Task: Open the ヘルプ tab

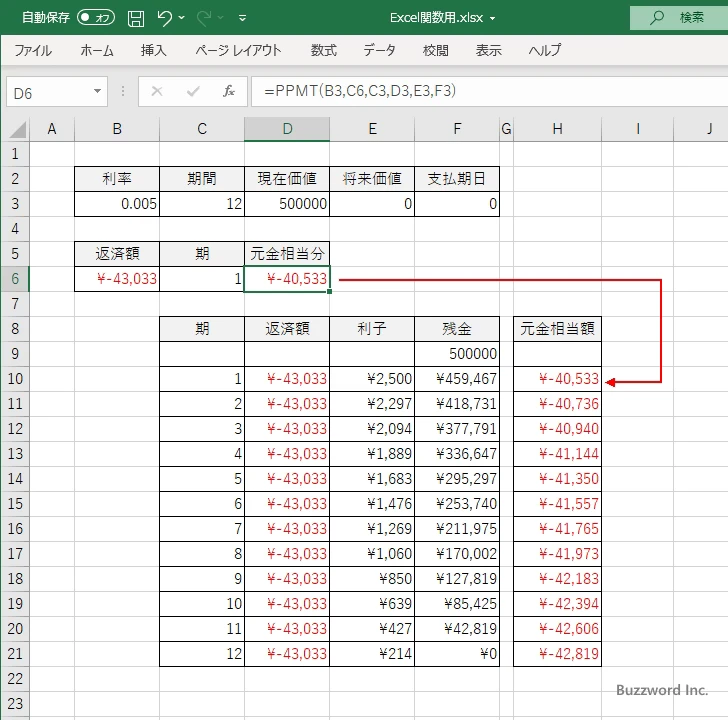Action: (545, 50)
